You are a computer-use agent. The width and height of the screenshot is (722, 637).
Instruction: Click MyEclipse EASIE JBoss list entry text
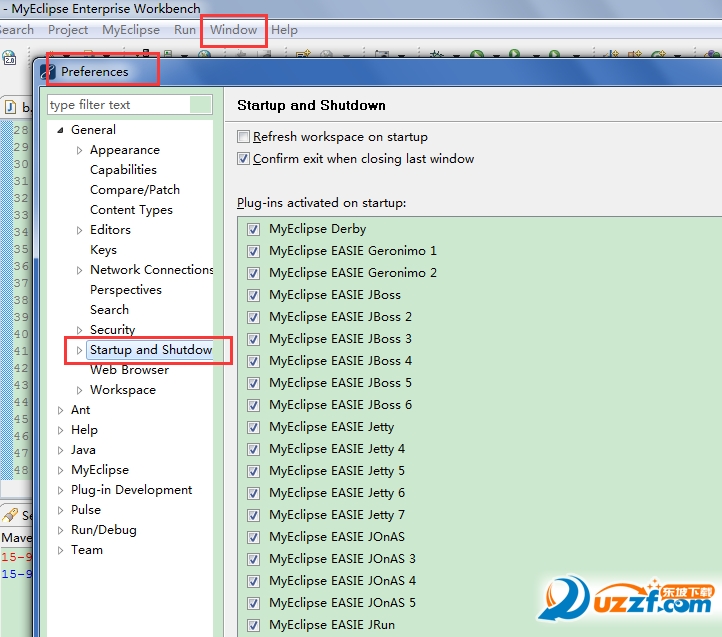point(335,295)
